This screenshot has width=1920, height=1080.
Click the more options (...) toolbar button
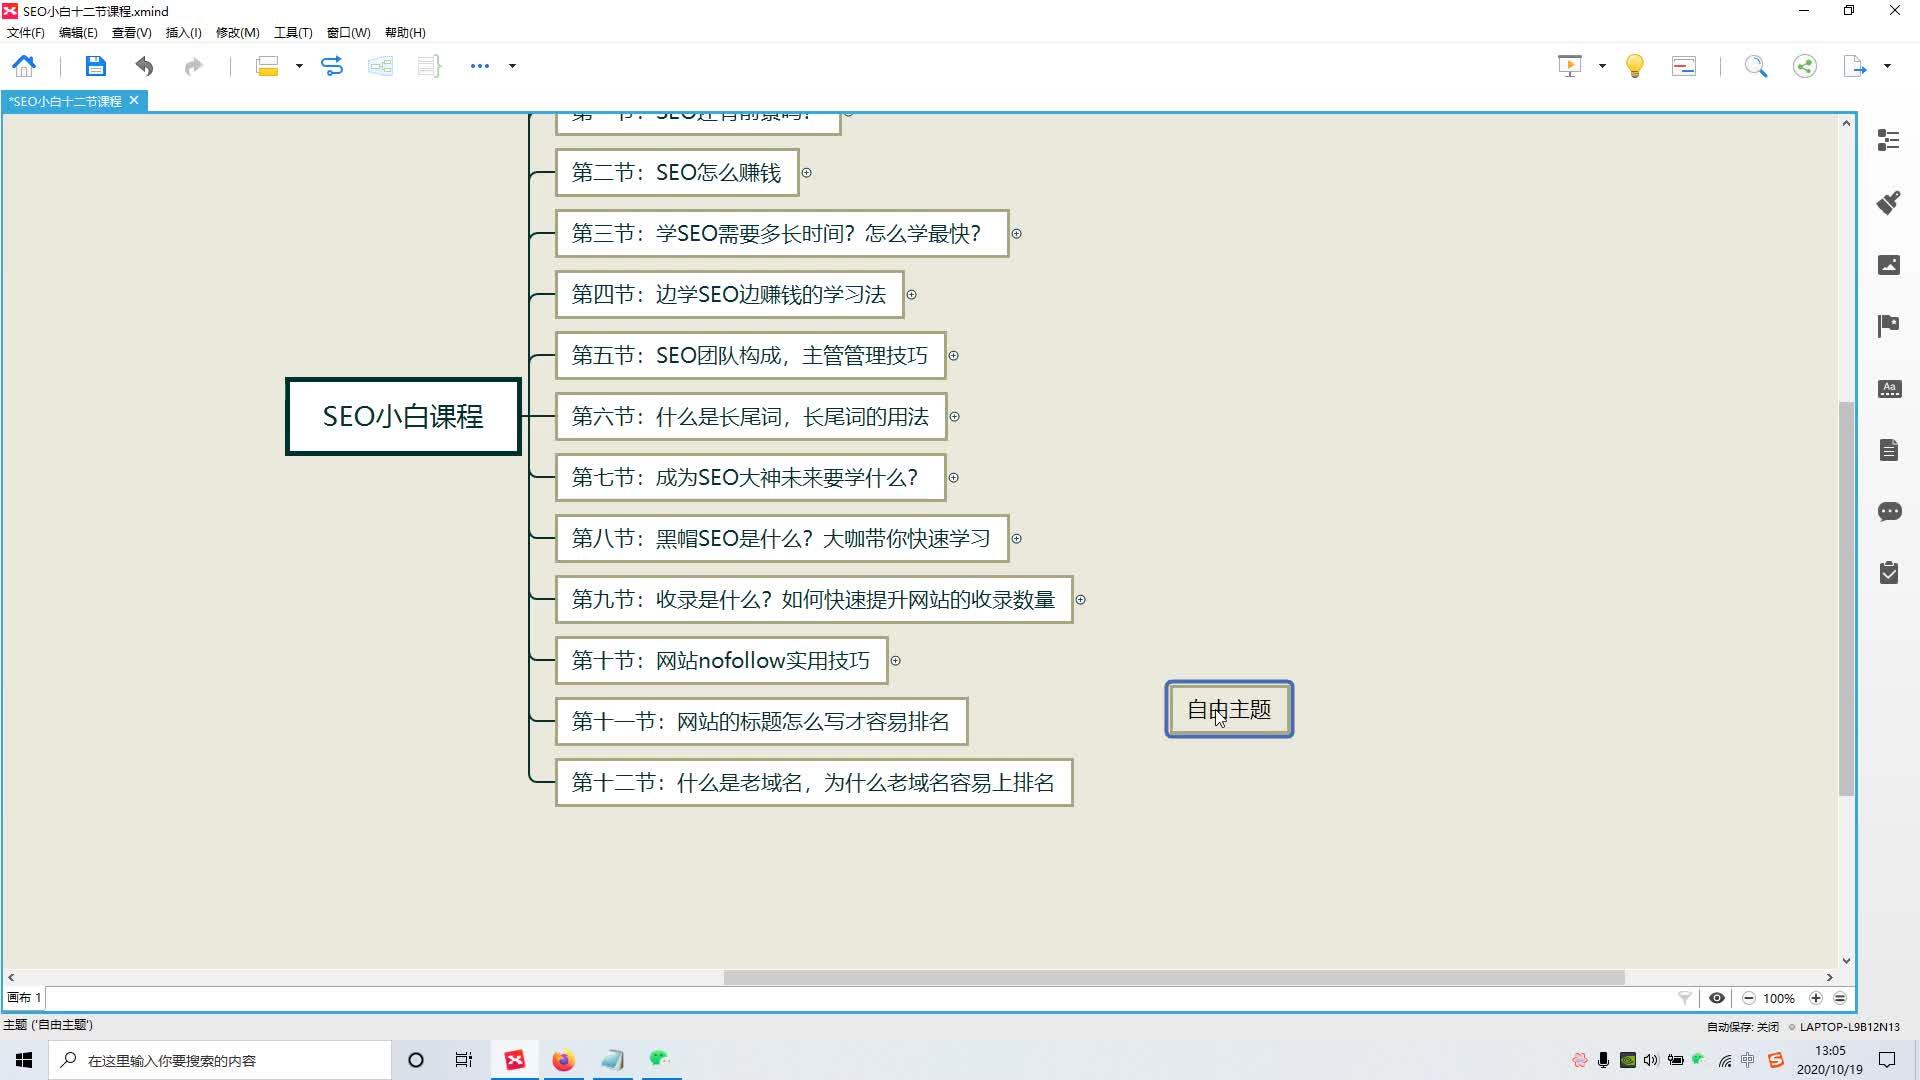click(x=480, y=66)
